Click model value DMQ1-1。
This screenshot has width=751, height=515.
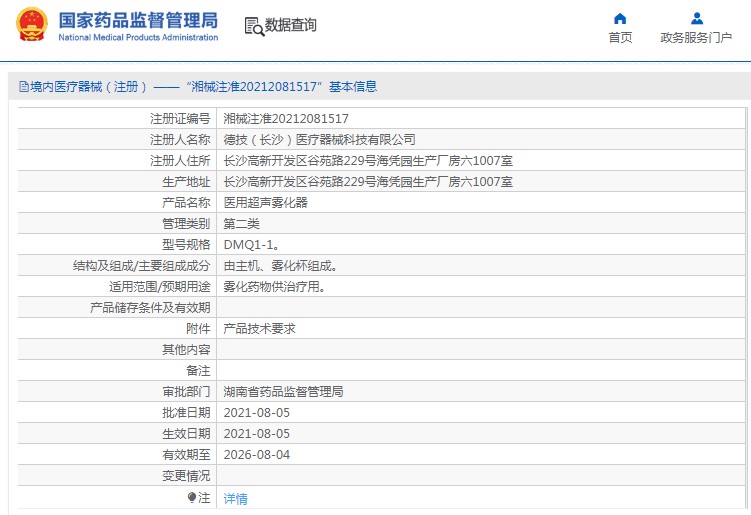[251, 245]
